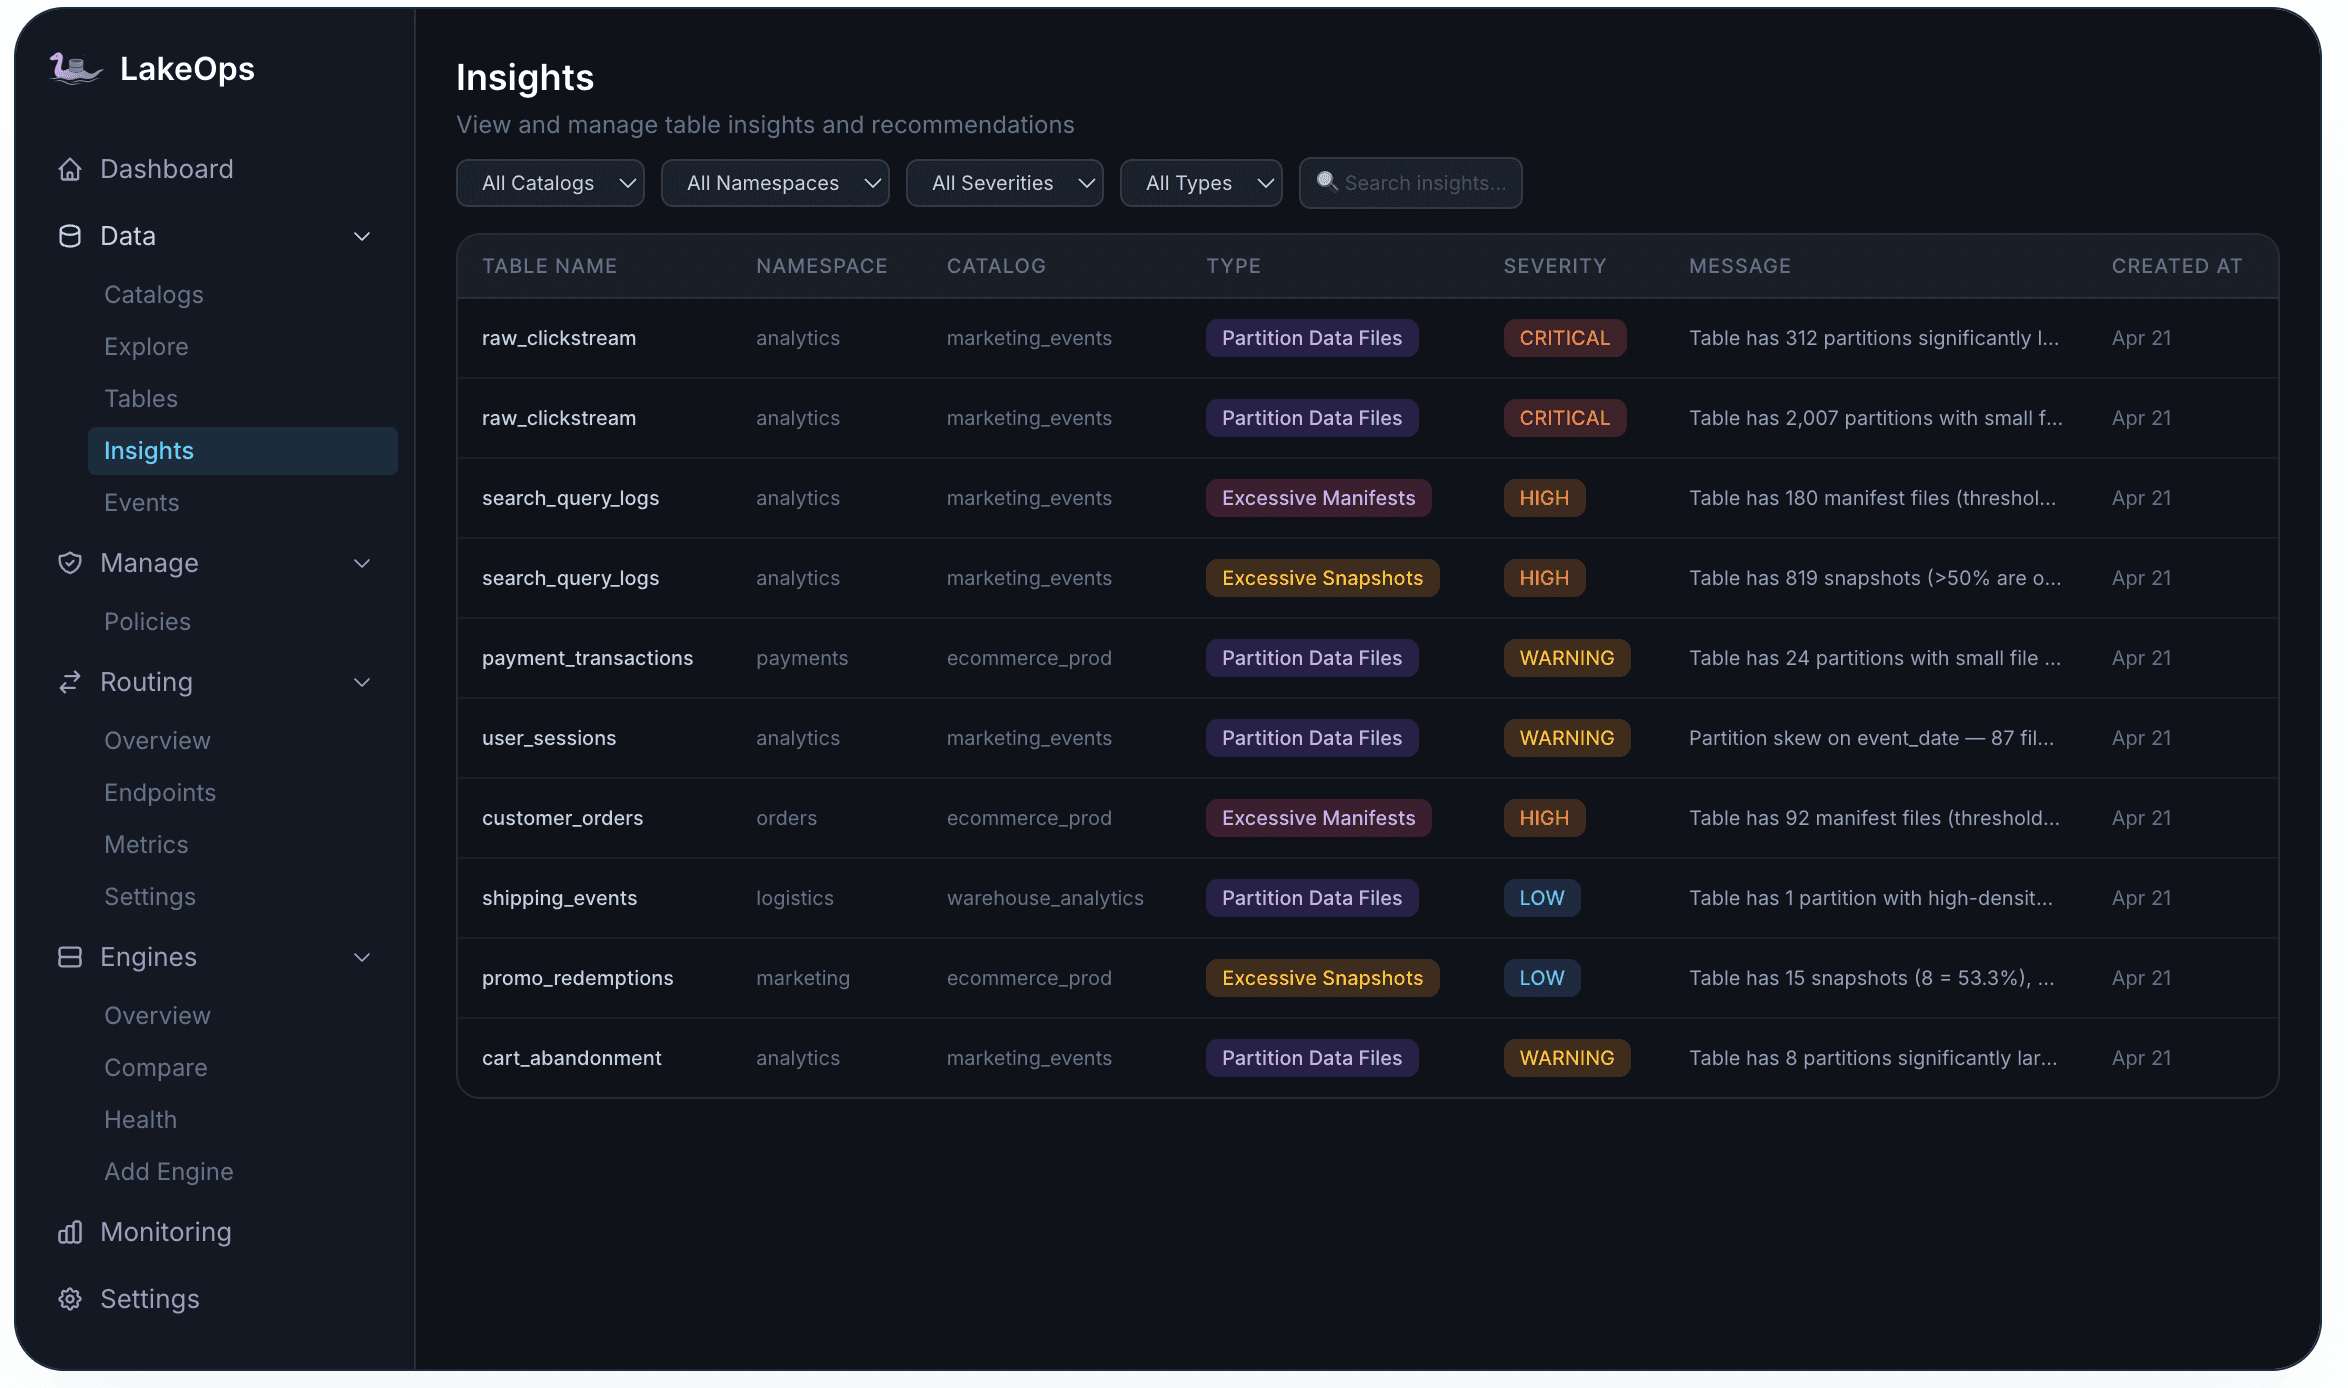Viewport: 2348px width, 1388px height.
Task: Select payment_transactions table name
Action: (x=587, y=658)
